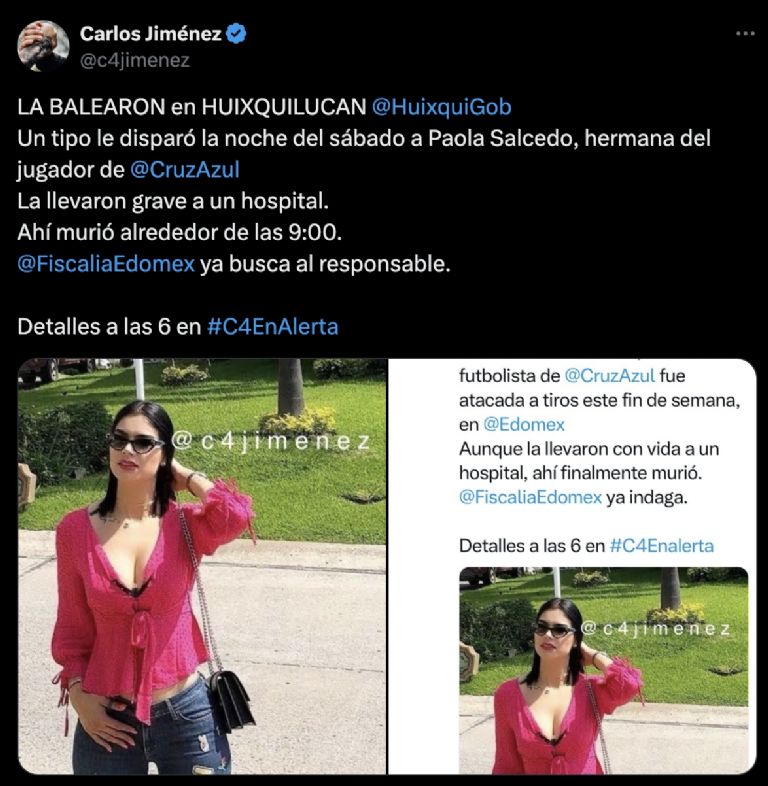Screen dimensions: 768x786
Task: Click @CruzAzul inside the embedded screenshot
Action: click(610, 375)
